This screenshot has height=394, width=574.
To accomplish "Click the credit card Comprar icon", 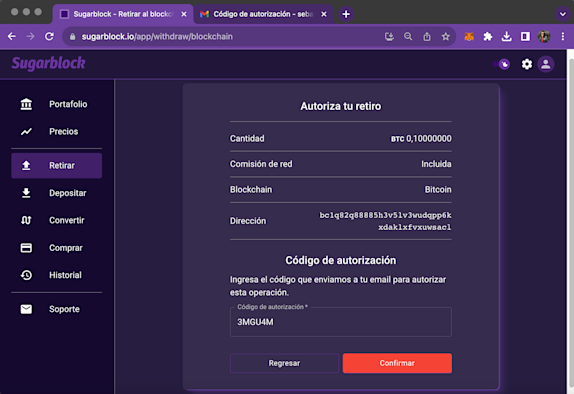I will click(x=26, y=248).
